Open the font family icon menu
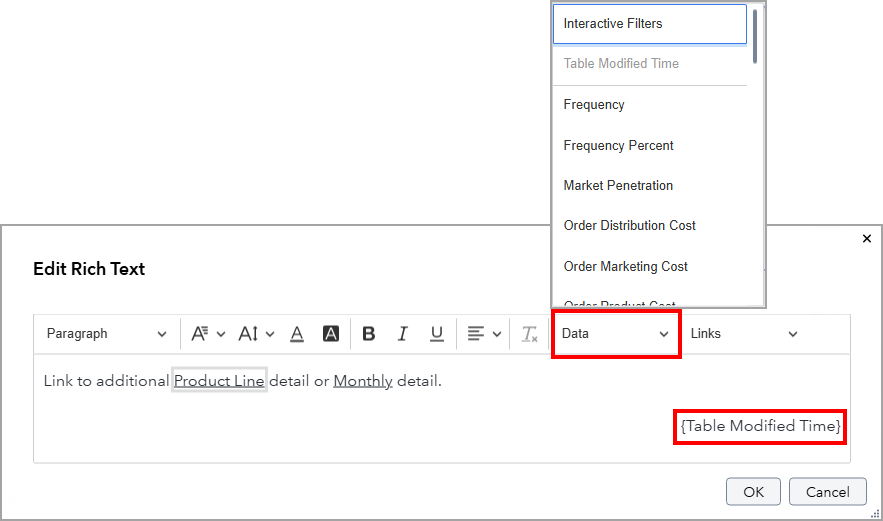The width and height of the screenshot is (883, 521). (x=208, y=334)
